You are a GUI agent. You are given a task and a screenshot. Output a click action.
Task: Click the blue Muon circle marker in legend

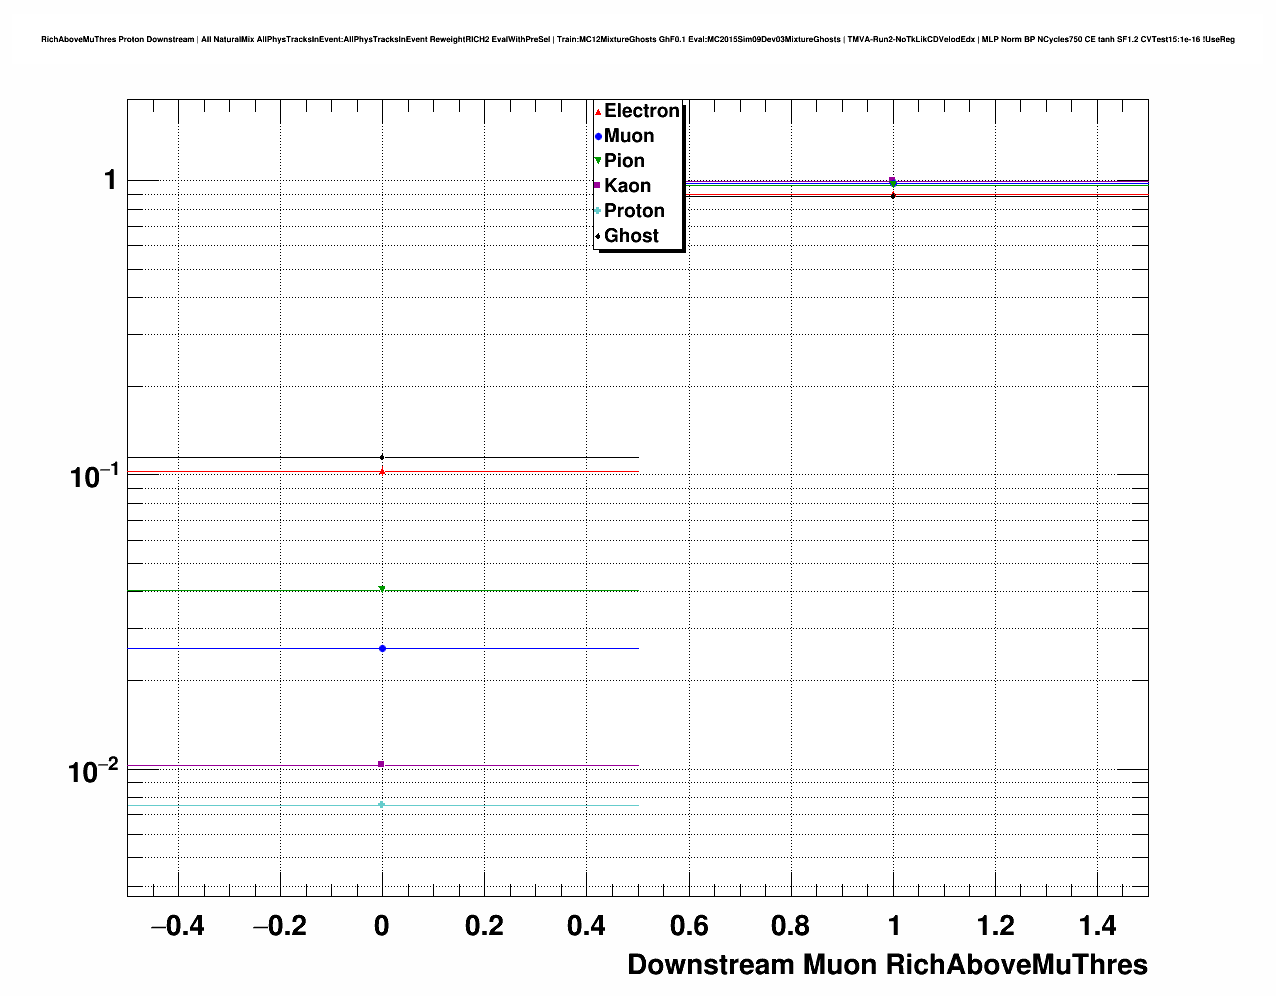(x=598, y=137)
